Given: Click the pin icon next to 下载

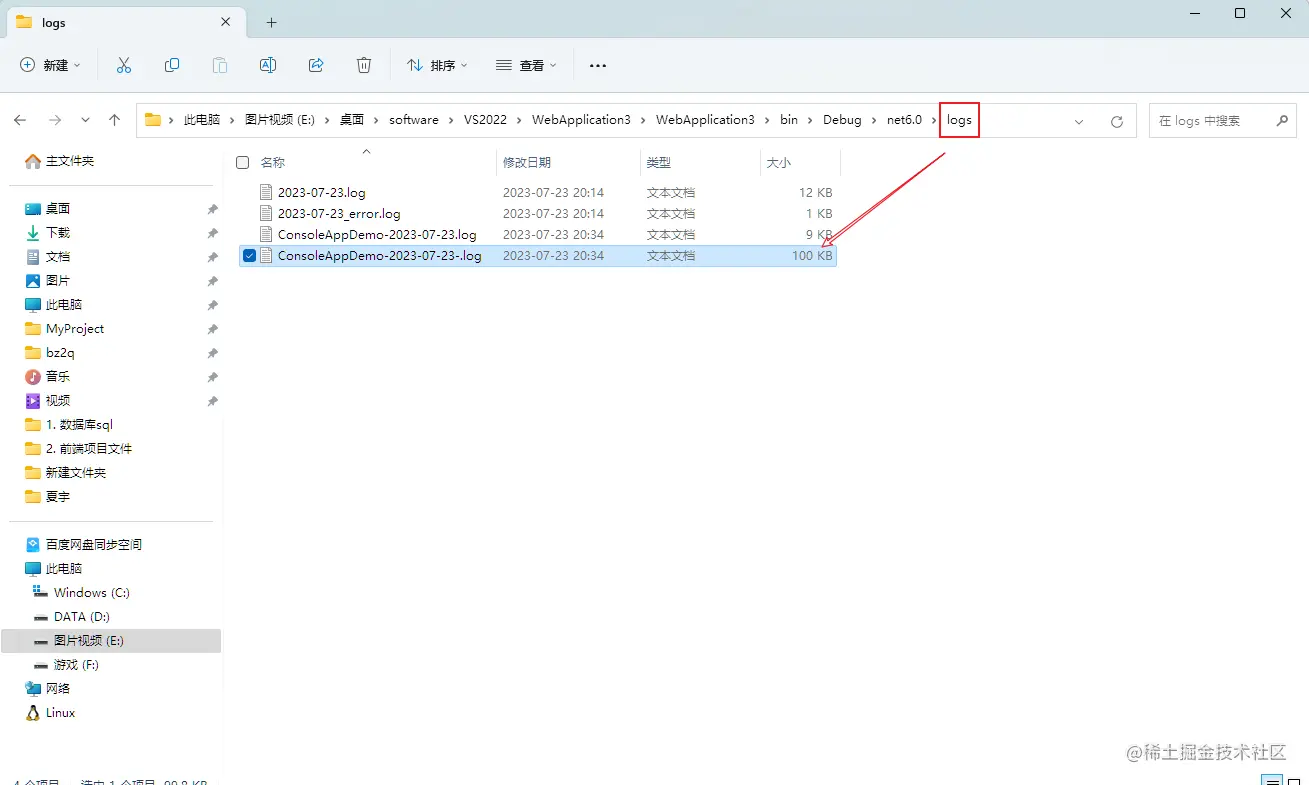Looking at the screenshot, I should (x=212, y=233).
